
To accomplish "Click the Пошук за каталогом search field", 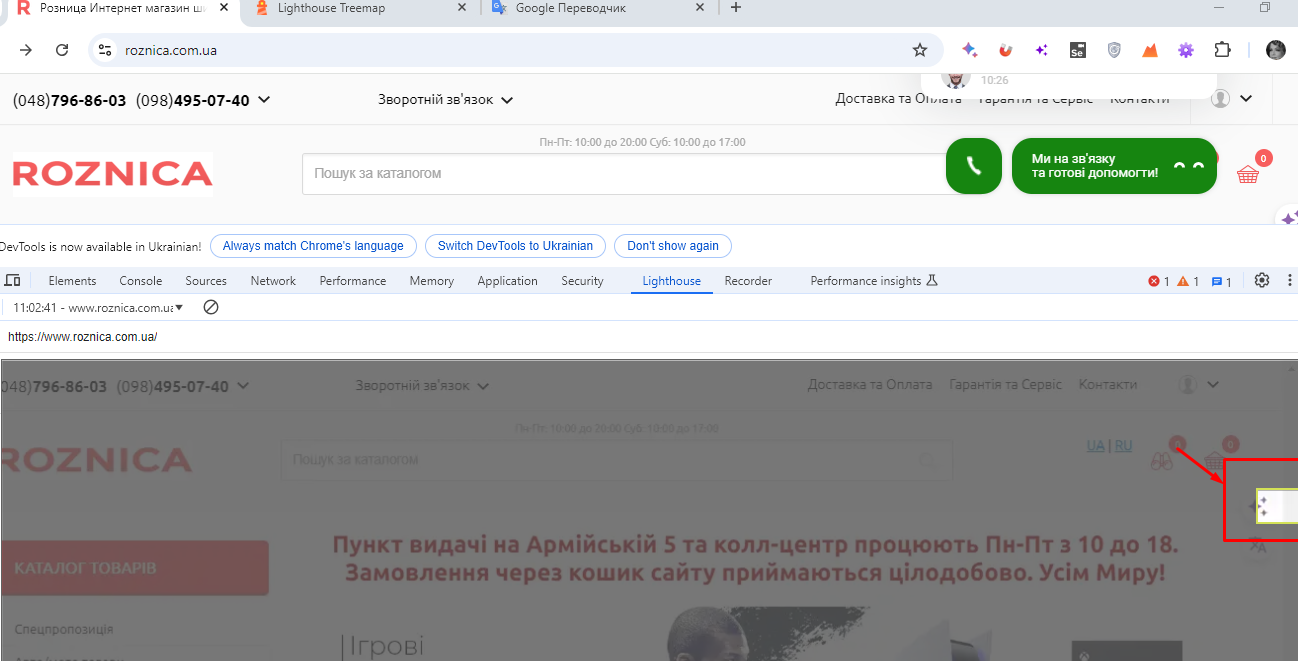I will [620, 174].
